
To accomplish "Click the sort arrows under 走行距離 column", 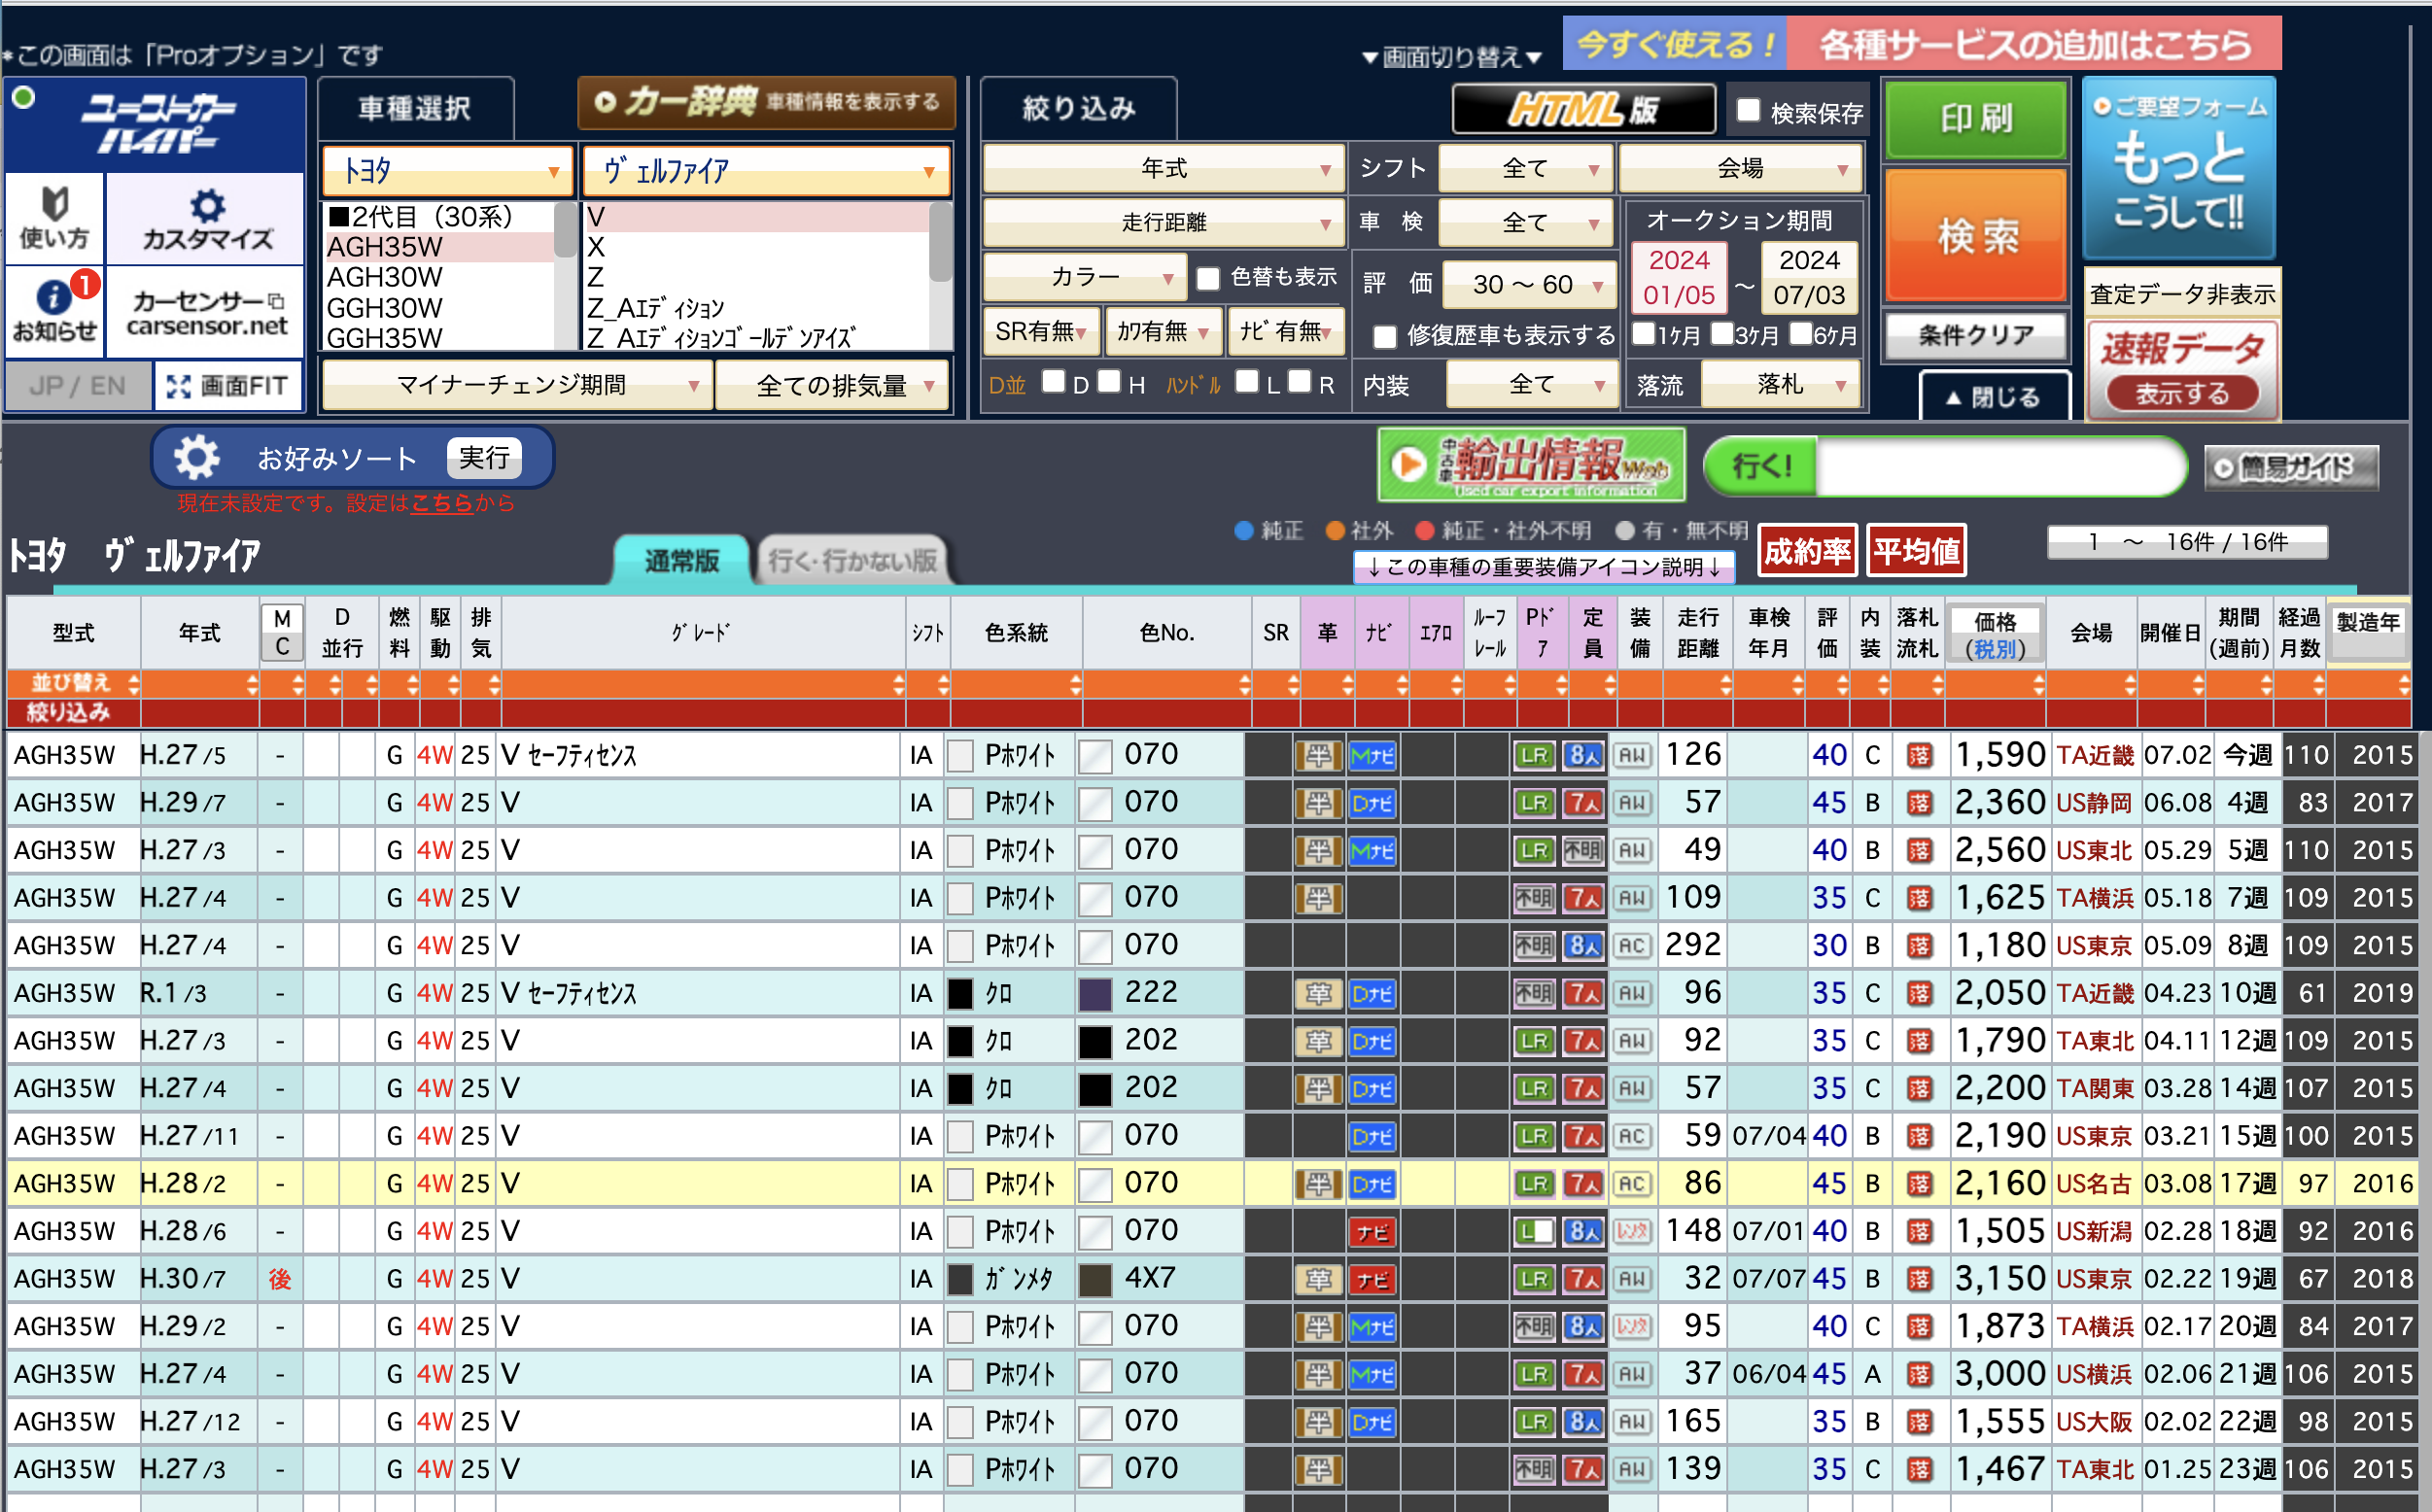I will click(1725, 685).
